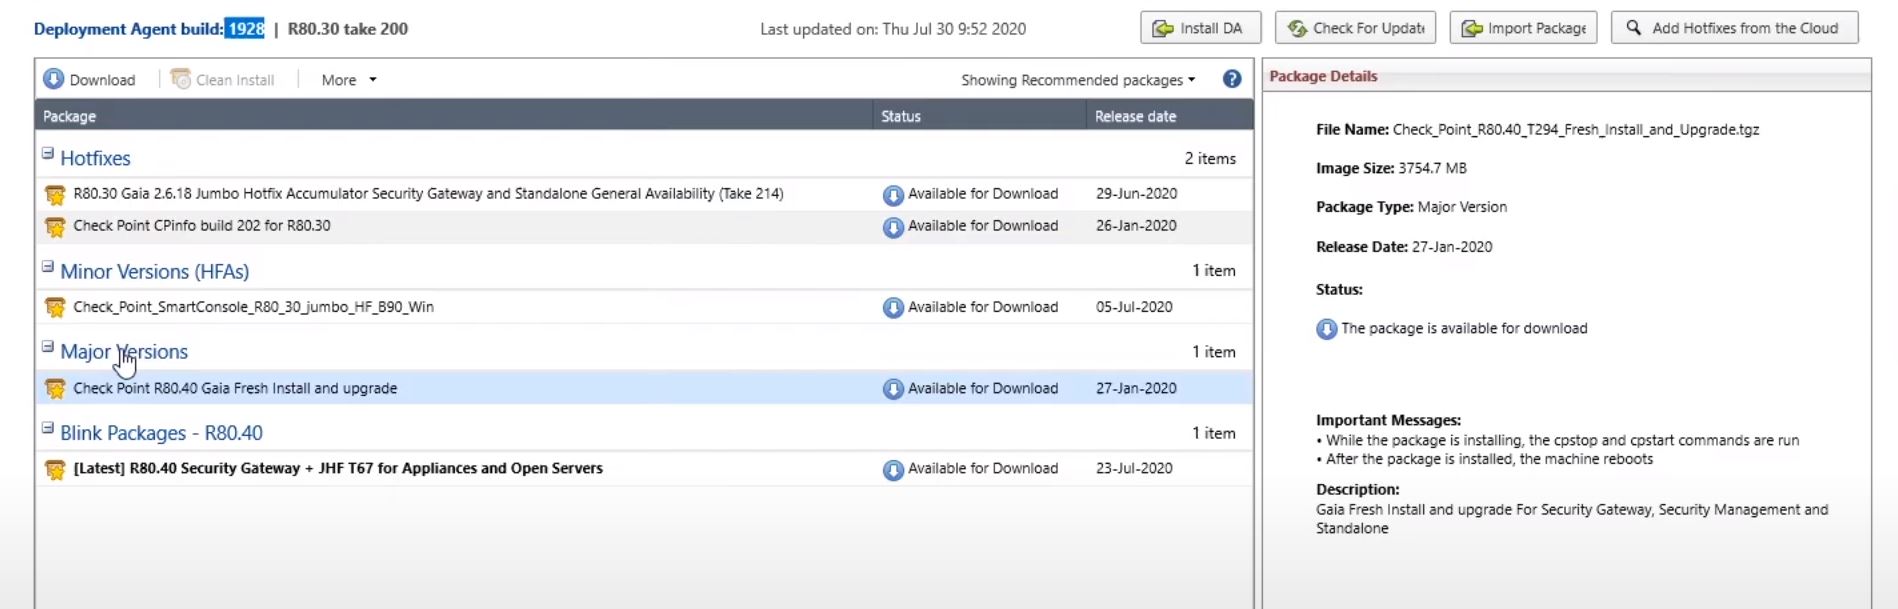Viewport: 1898px width, 609px height.
Task: Collapse the Blink Packages - R80.40 group
Action: coord(47,428)
